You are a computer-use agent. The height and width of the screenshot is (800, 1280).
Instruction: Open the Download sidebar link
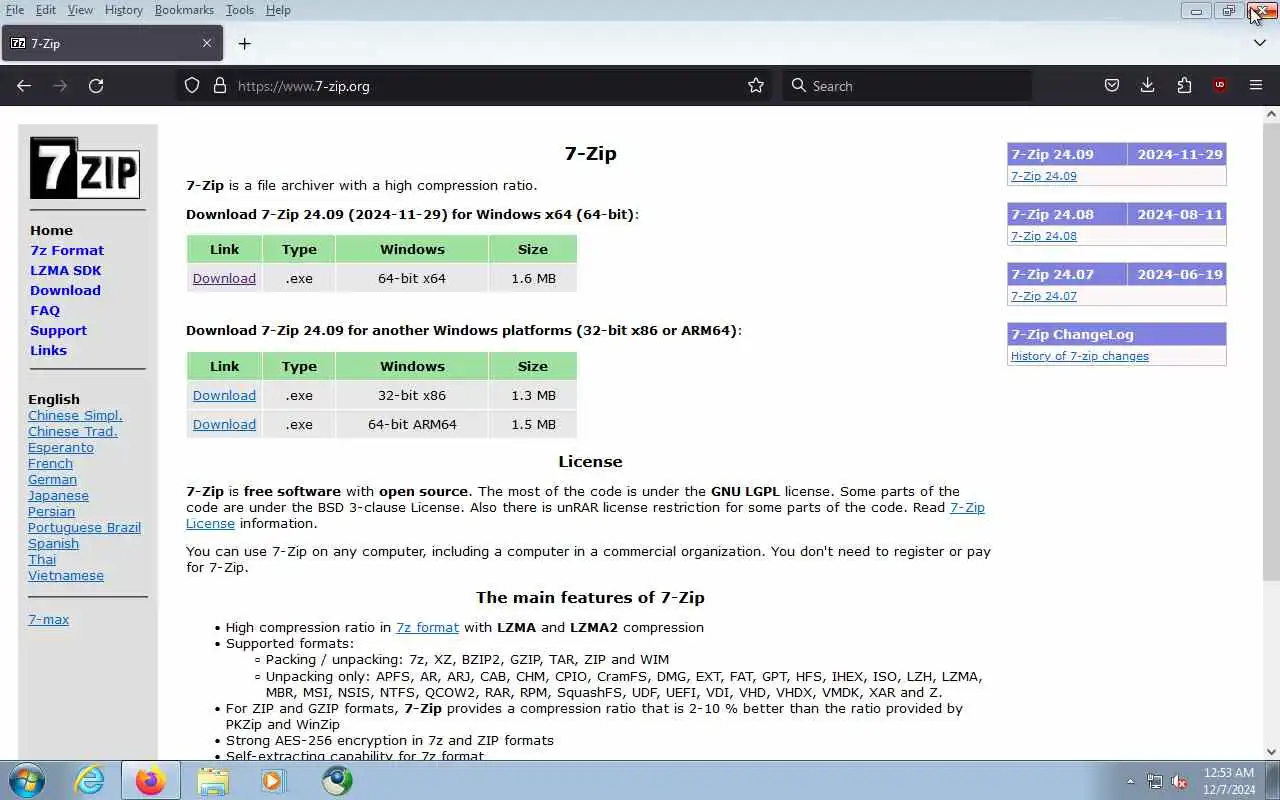(65, 290)
